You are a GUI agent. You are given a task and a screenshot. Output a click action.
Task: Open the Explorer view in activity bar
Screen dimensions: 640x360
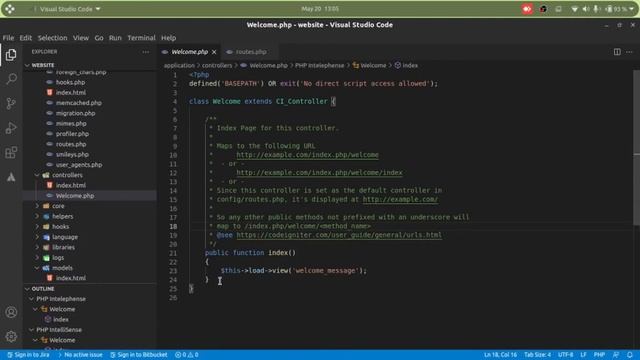[11, 55]
